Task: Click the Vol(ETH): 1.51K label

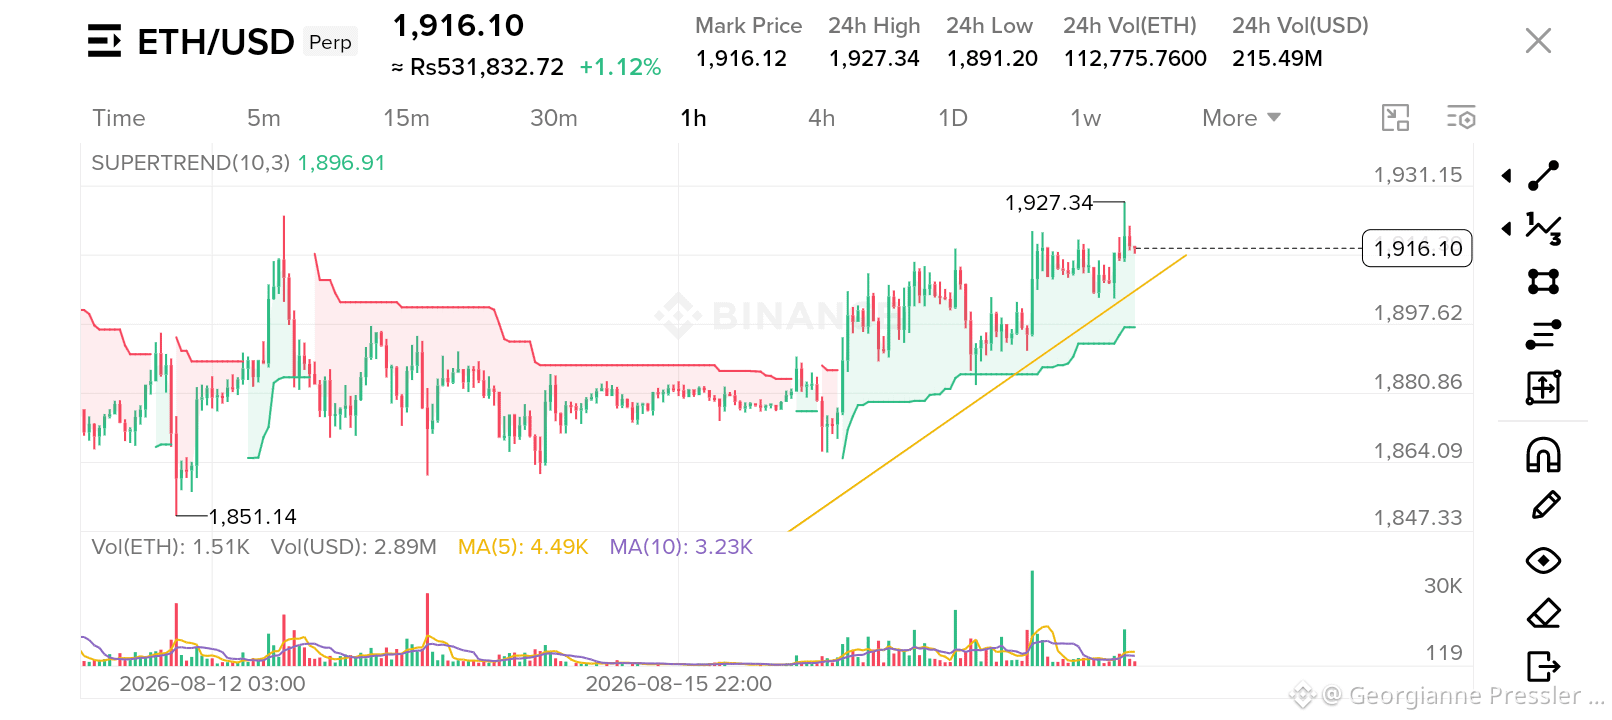Action: tap(171, 547)
